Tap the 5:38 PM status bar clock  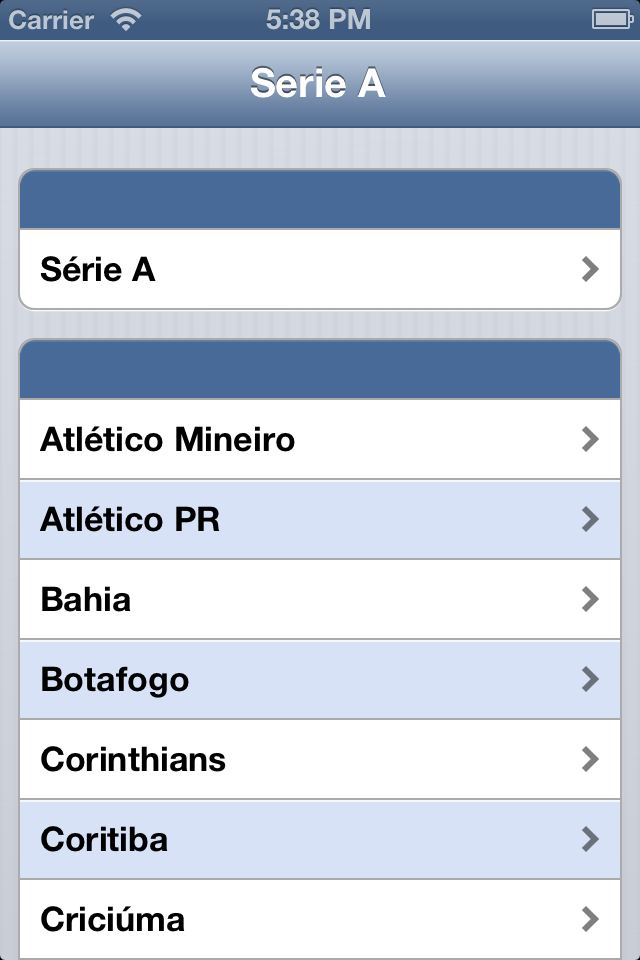click(x=319, y=19)
